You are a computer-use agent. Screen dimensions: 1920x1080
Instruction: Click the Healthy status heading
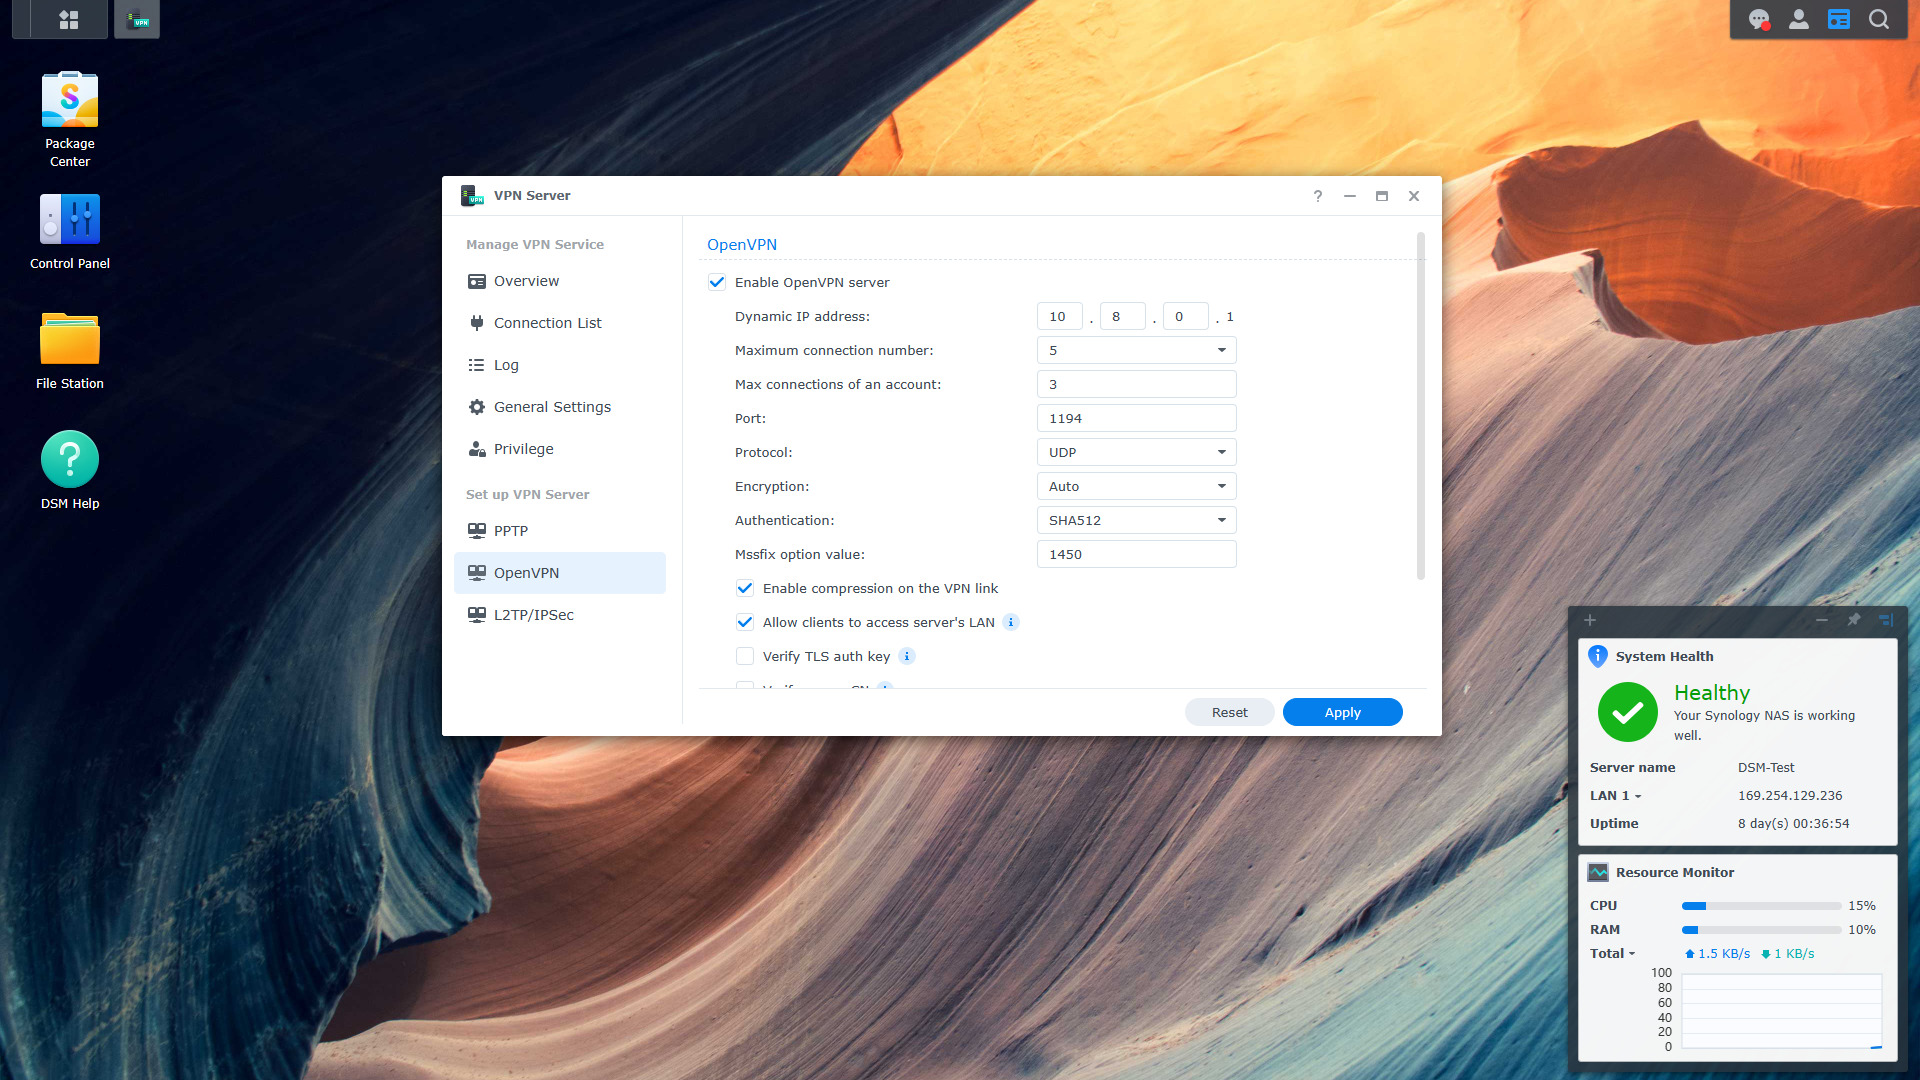pyautogui.click(x=1712, y=692)
